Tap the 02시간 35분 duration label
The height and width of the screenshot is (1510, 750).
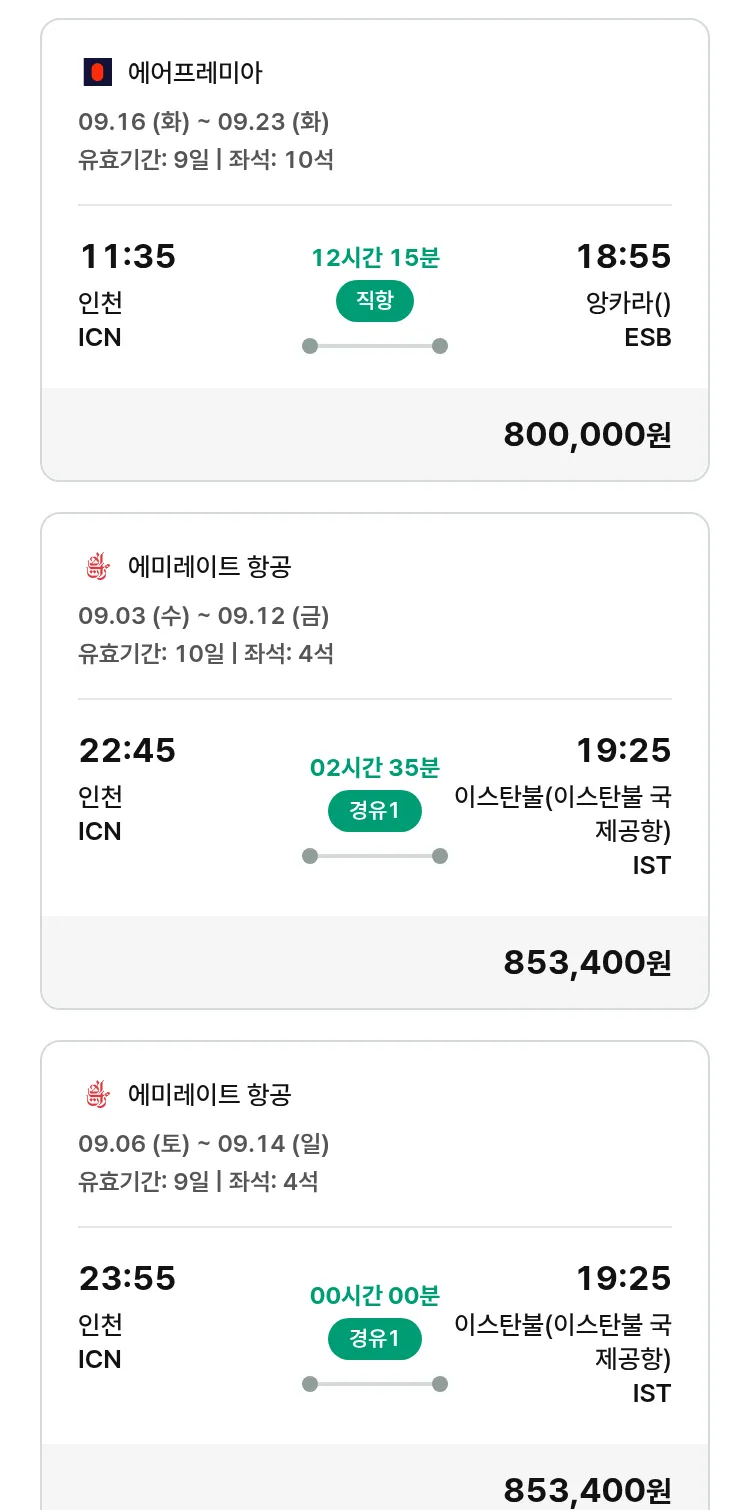point(375,768)
